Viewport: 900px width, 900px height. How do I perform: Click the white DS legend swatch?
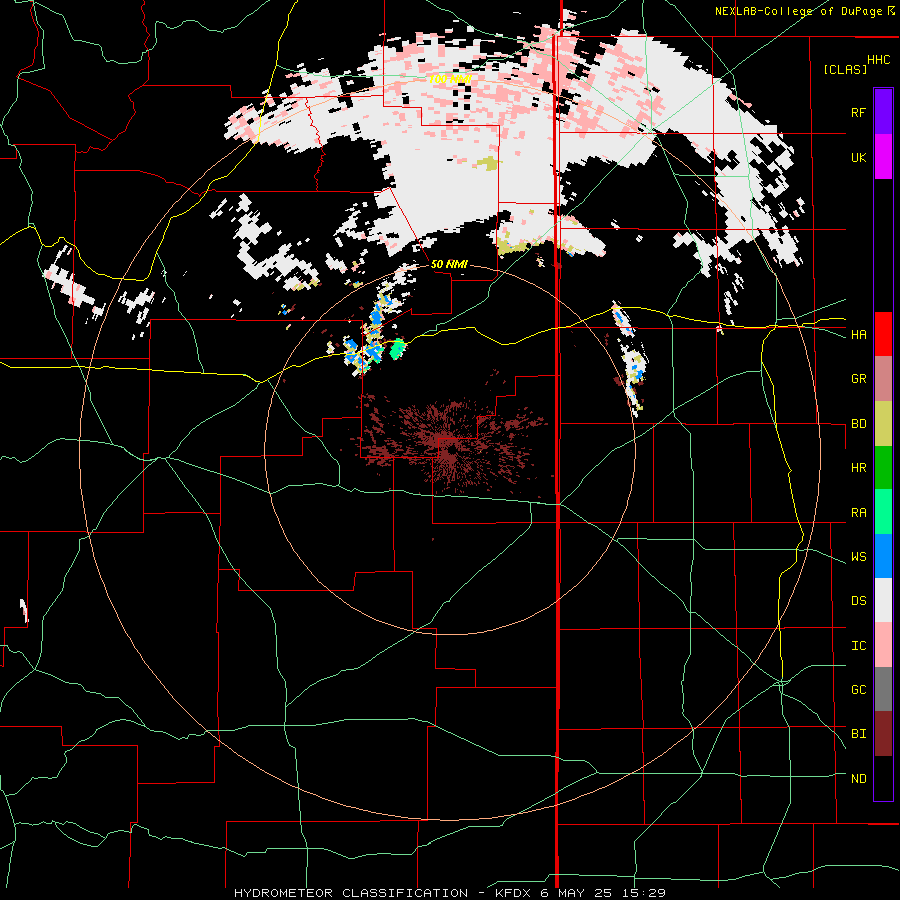tap(883, 600)
